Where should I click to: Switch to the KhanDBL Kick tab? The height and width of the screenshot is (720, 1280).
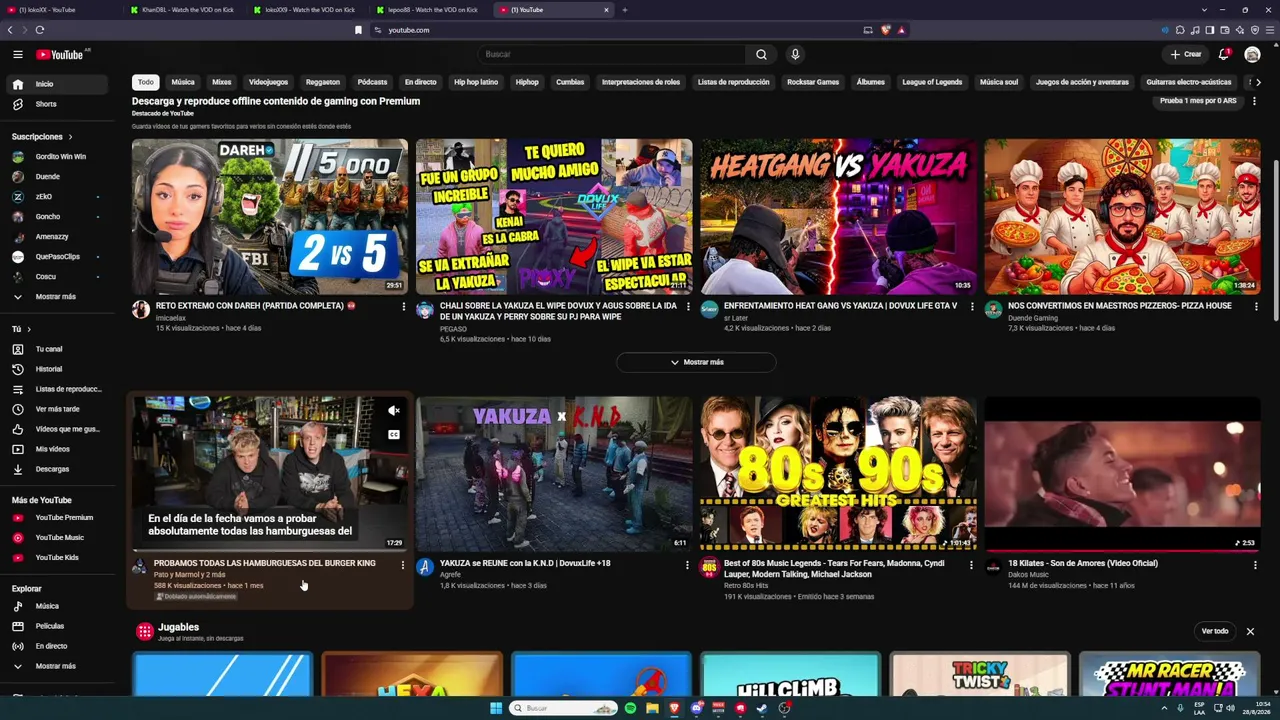(x=187, y=10)
